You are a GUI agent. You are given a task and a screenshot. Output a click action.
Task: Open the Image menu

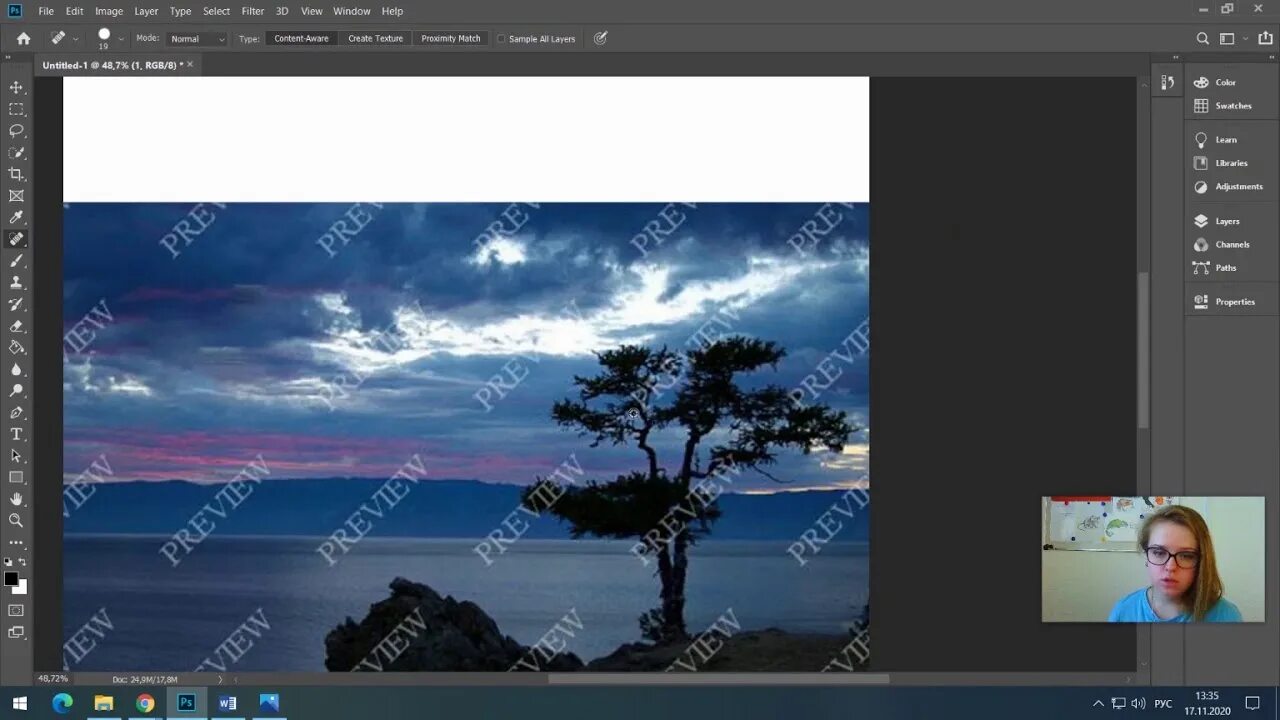point(109,11)
